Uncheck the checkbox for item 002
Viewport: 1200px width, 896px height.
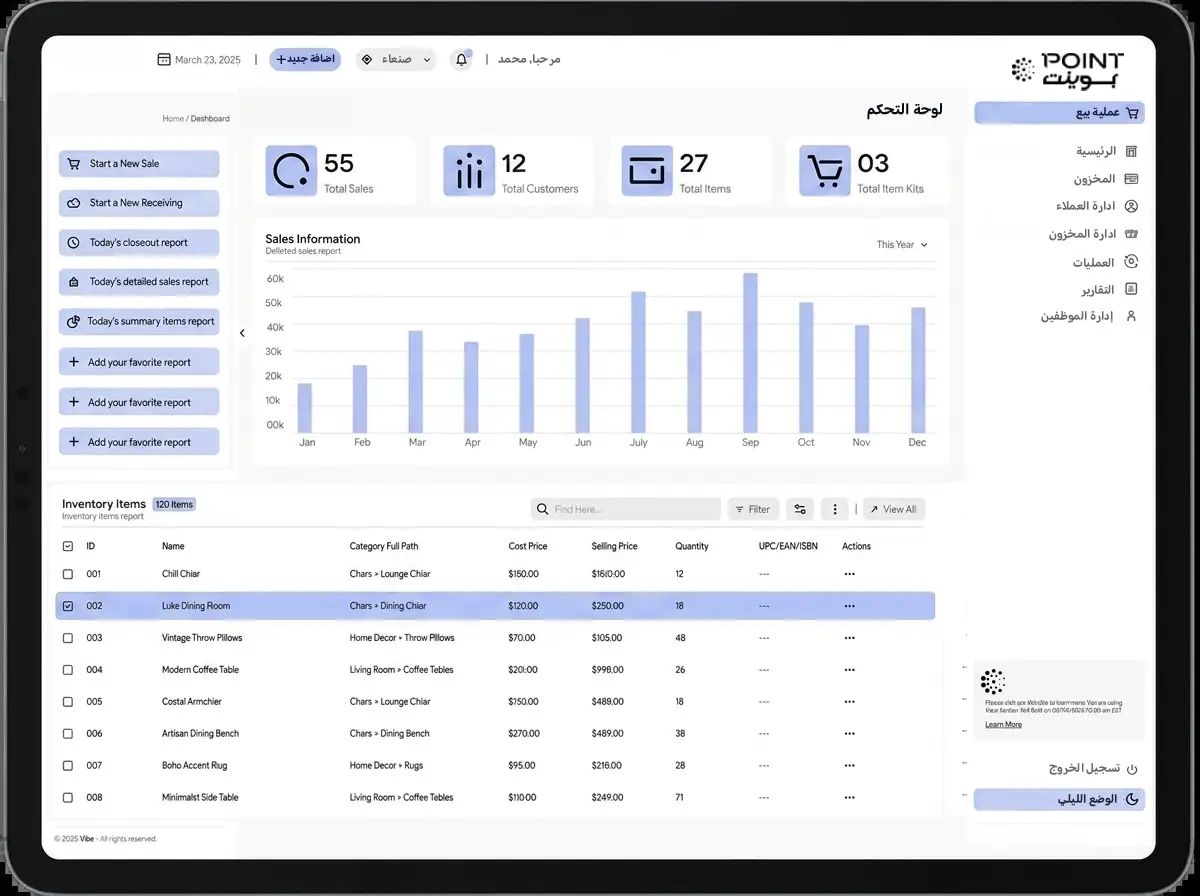[68, 606]
